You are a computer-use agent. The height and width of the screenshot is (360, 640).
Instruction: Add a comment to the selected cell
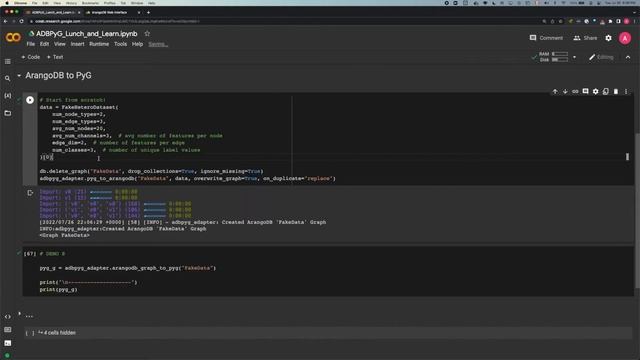[x=585, y=91]
